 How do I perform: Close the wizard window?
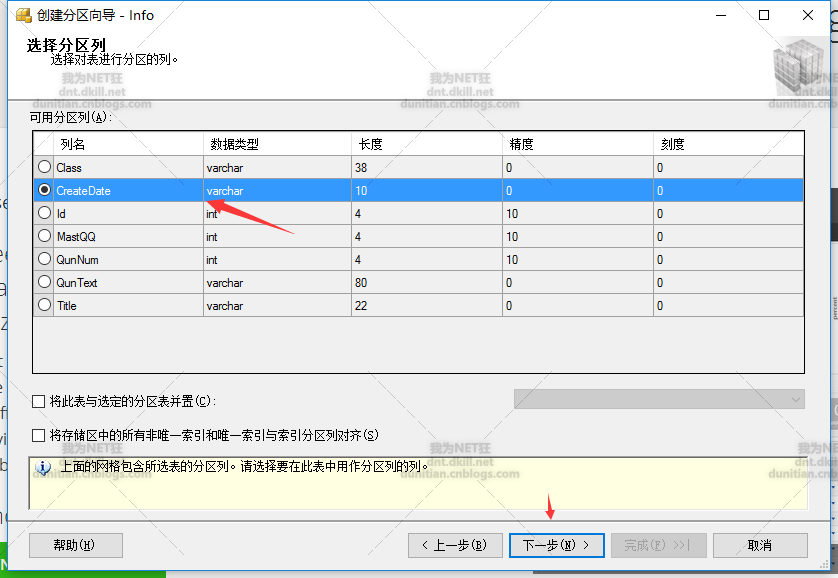pos(808,15)
